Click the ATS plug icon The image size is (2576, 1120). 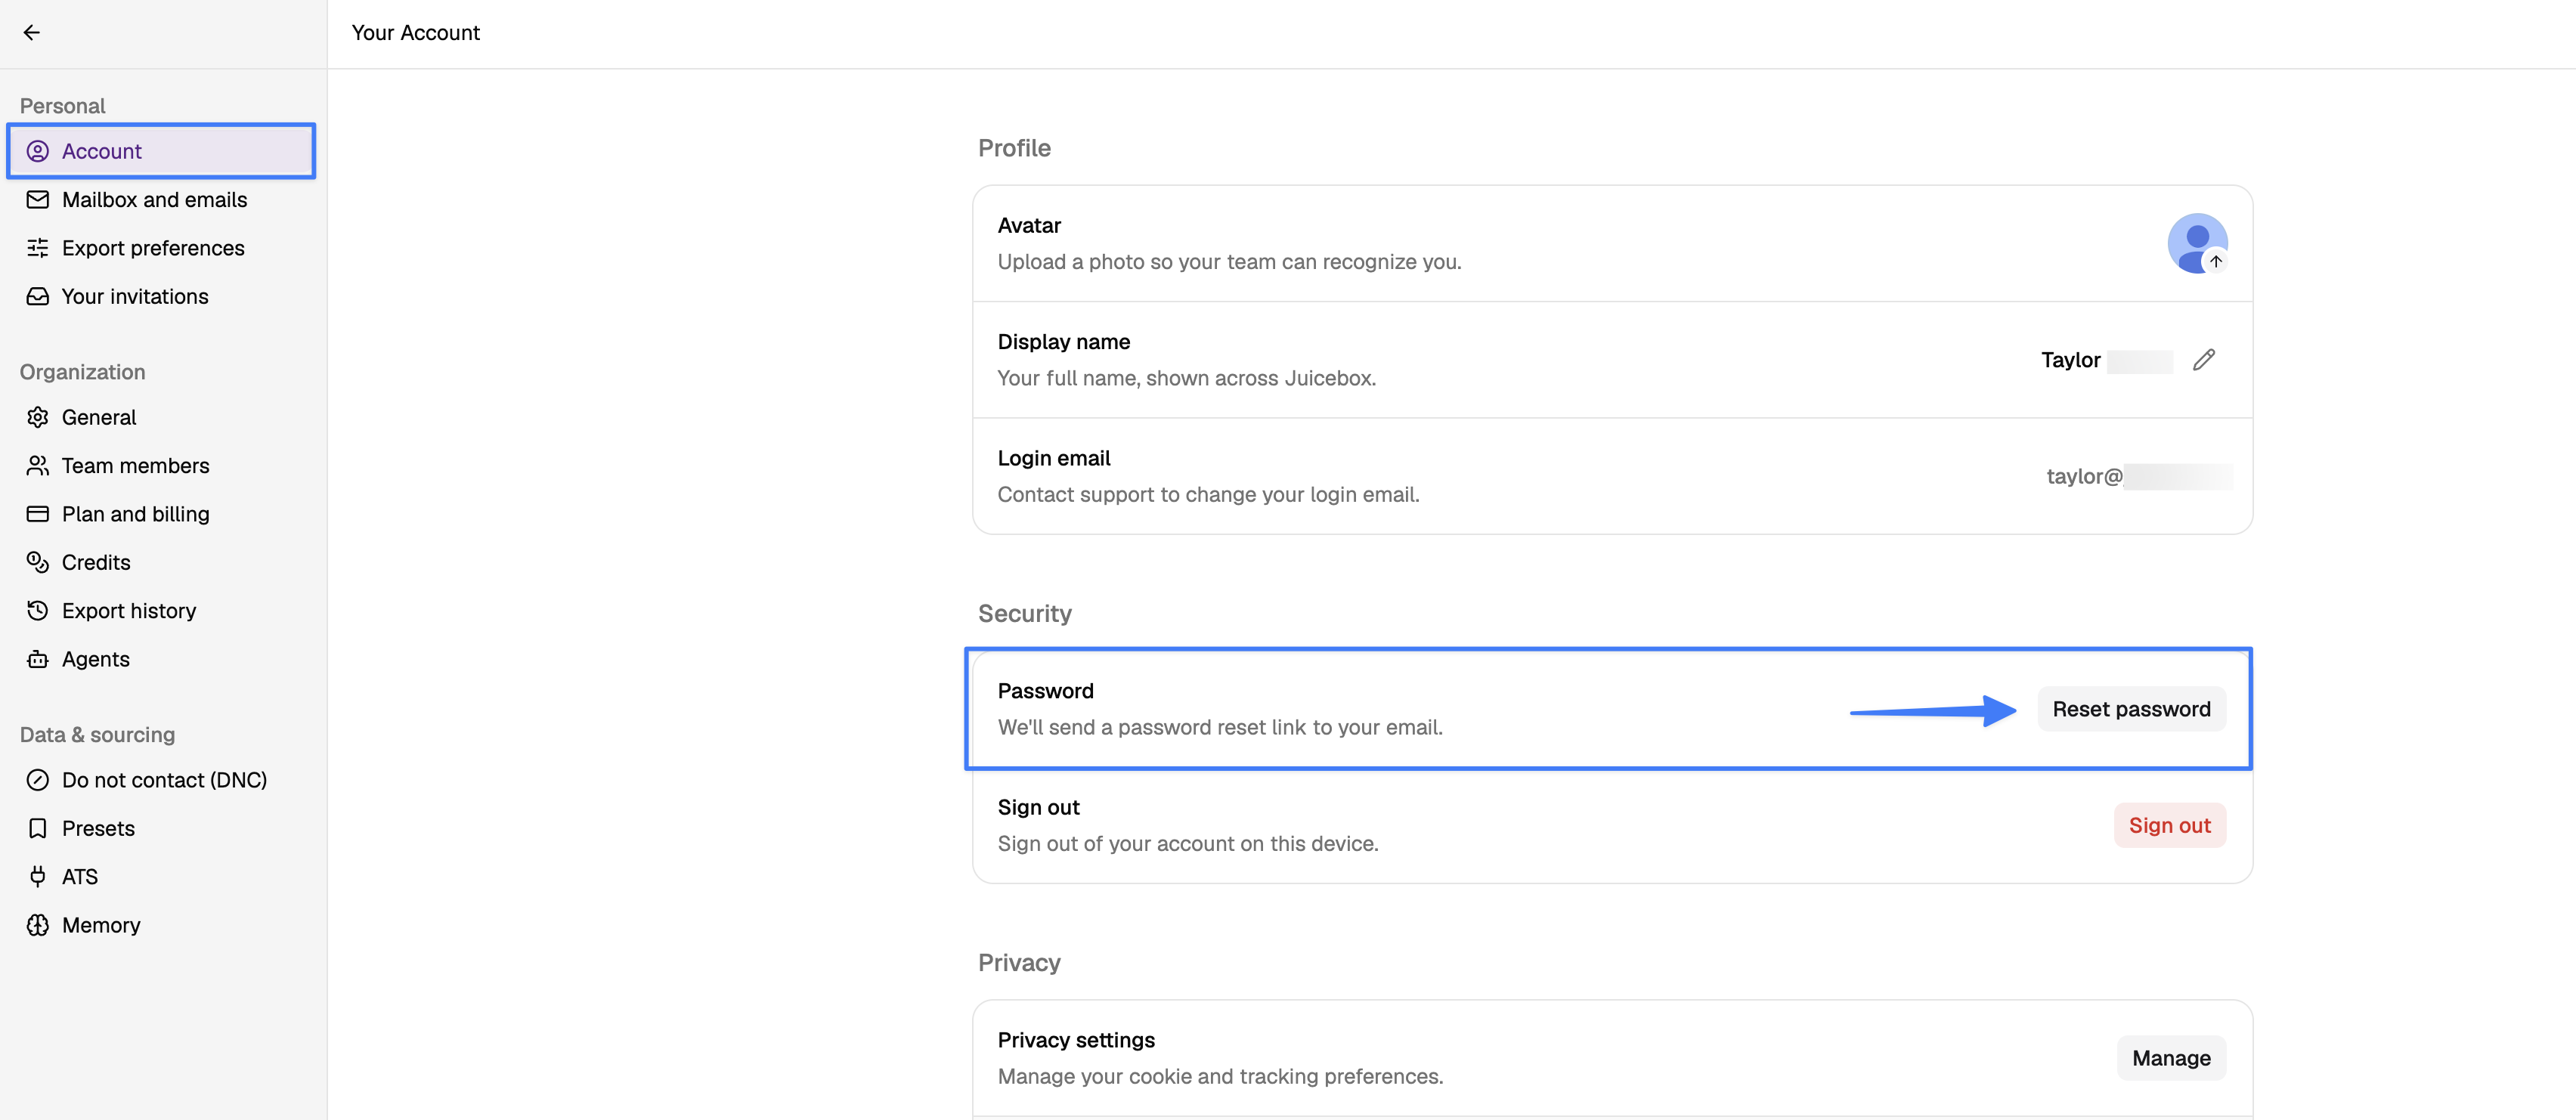click(x=38, y=877)
